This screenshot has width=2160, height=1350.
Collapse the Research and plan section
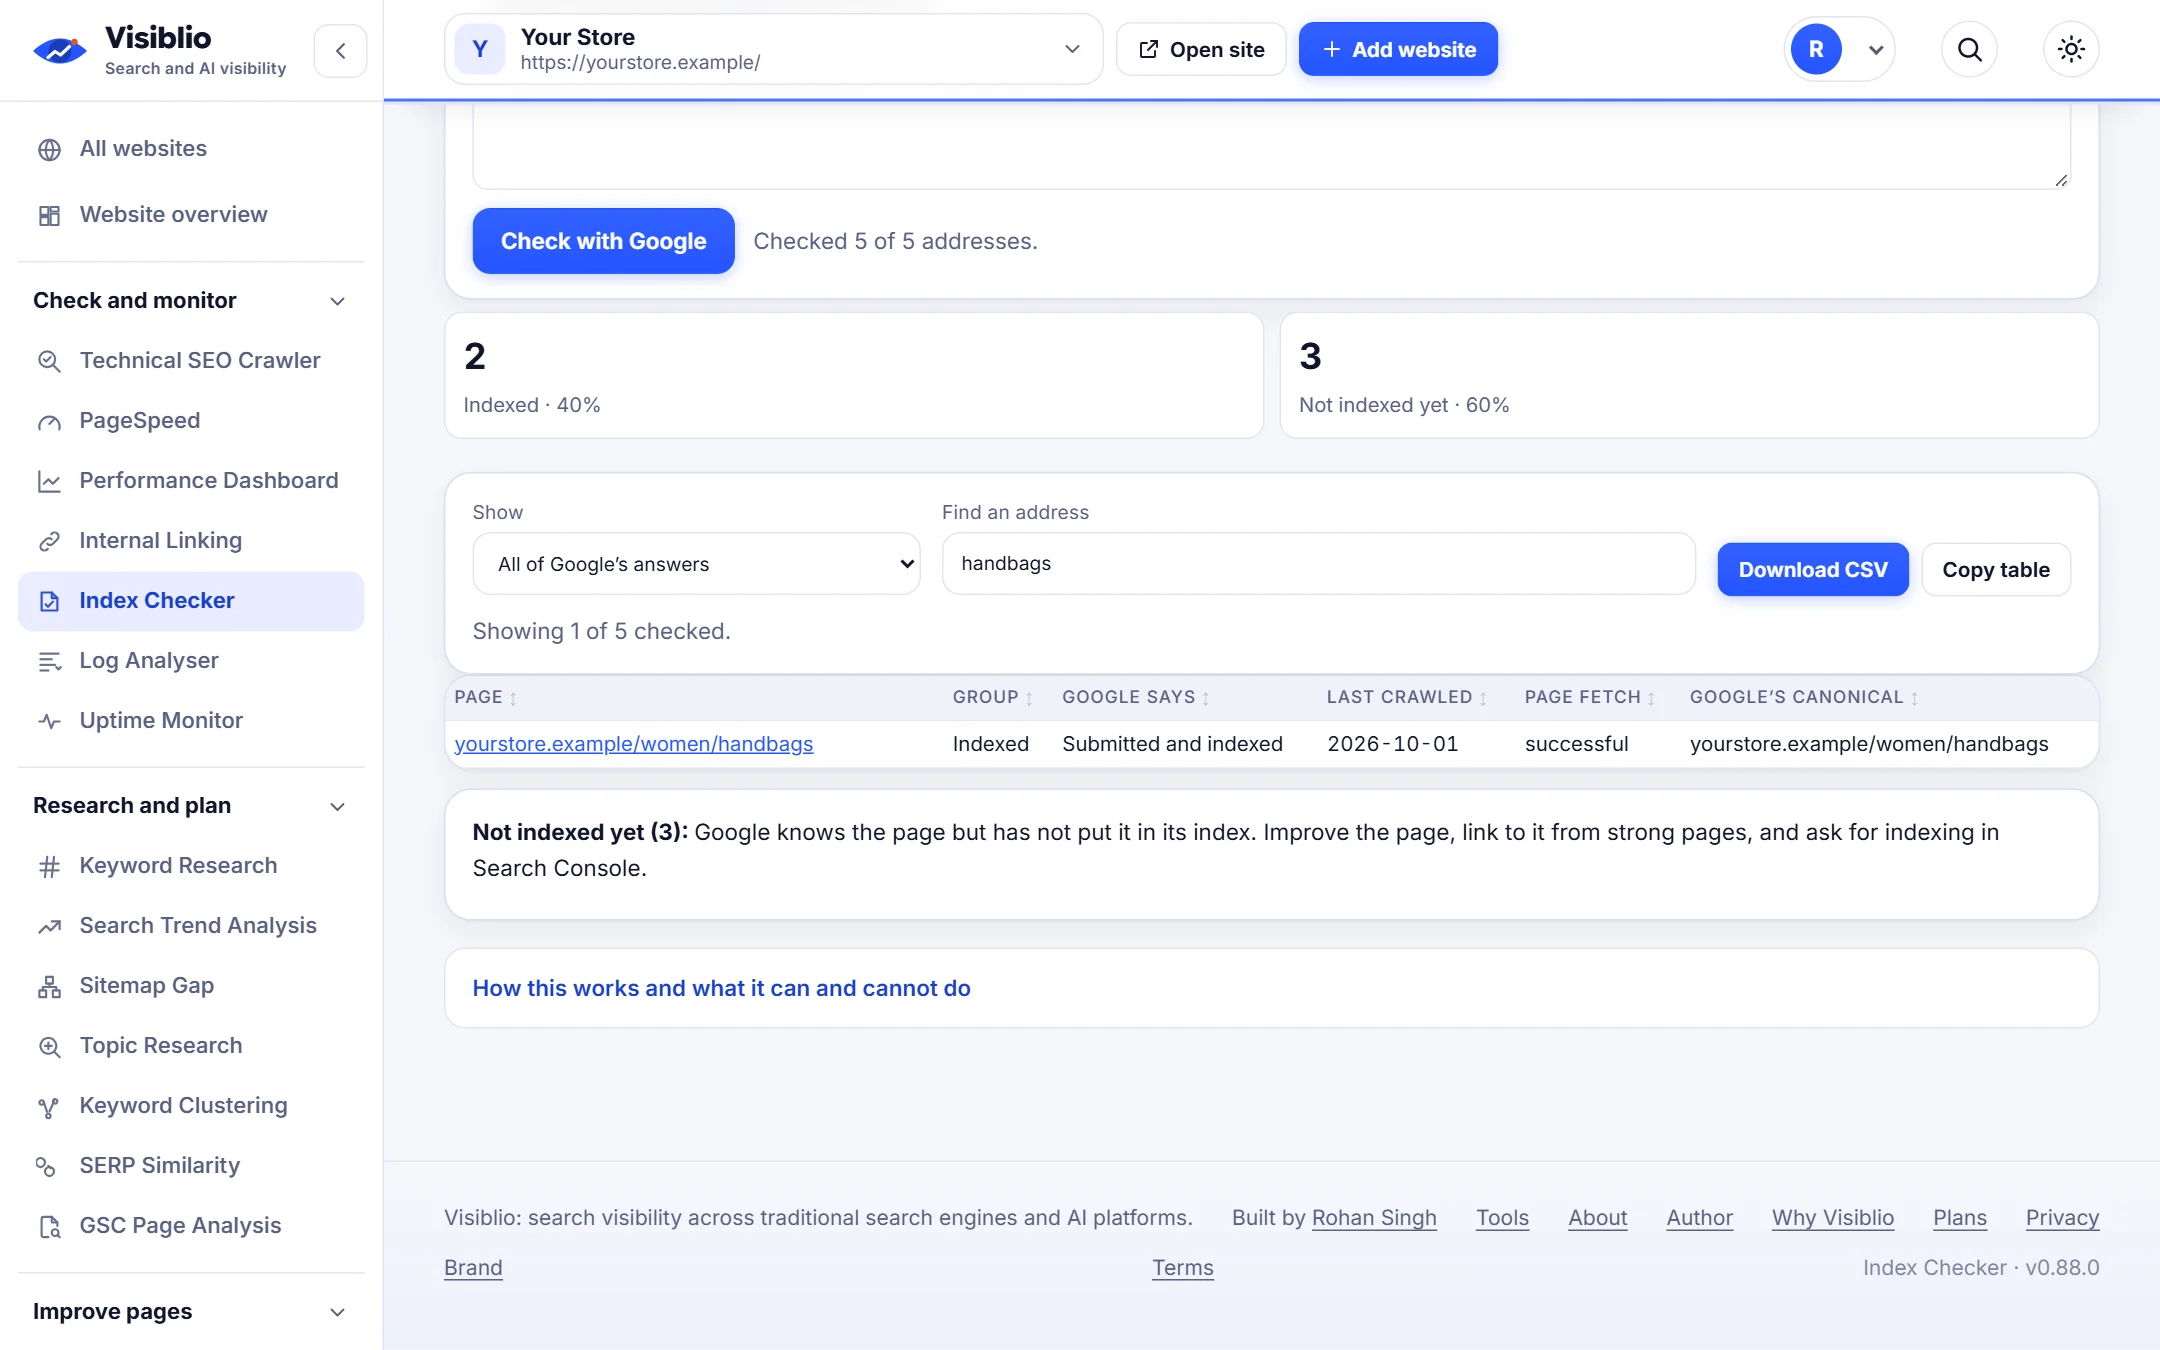[190, 805]
